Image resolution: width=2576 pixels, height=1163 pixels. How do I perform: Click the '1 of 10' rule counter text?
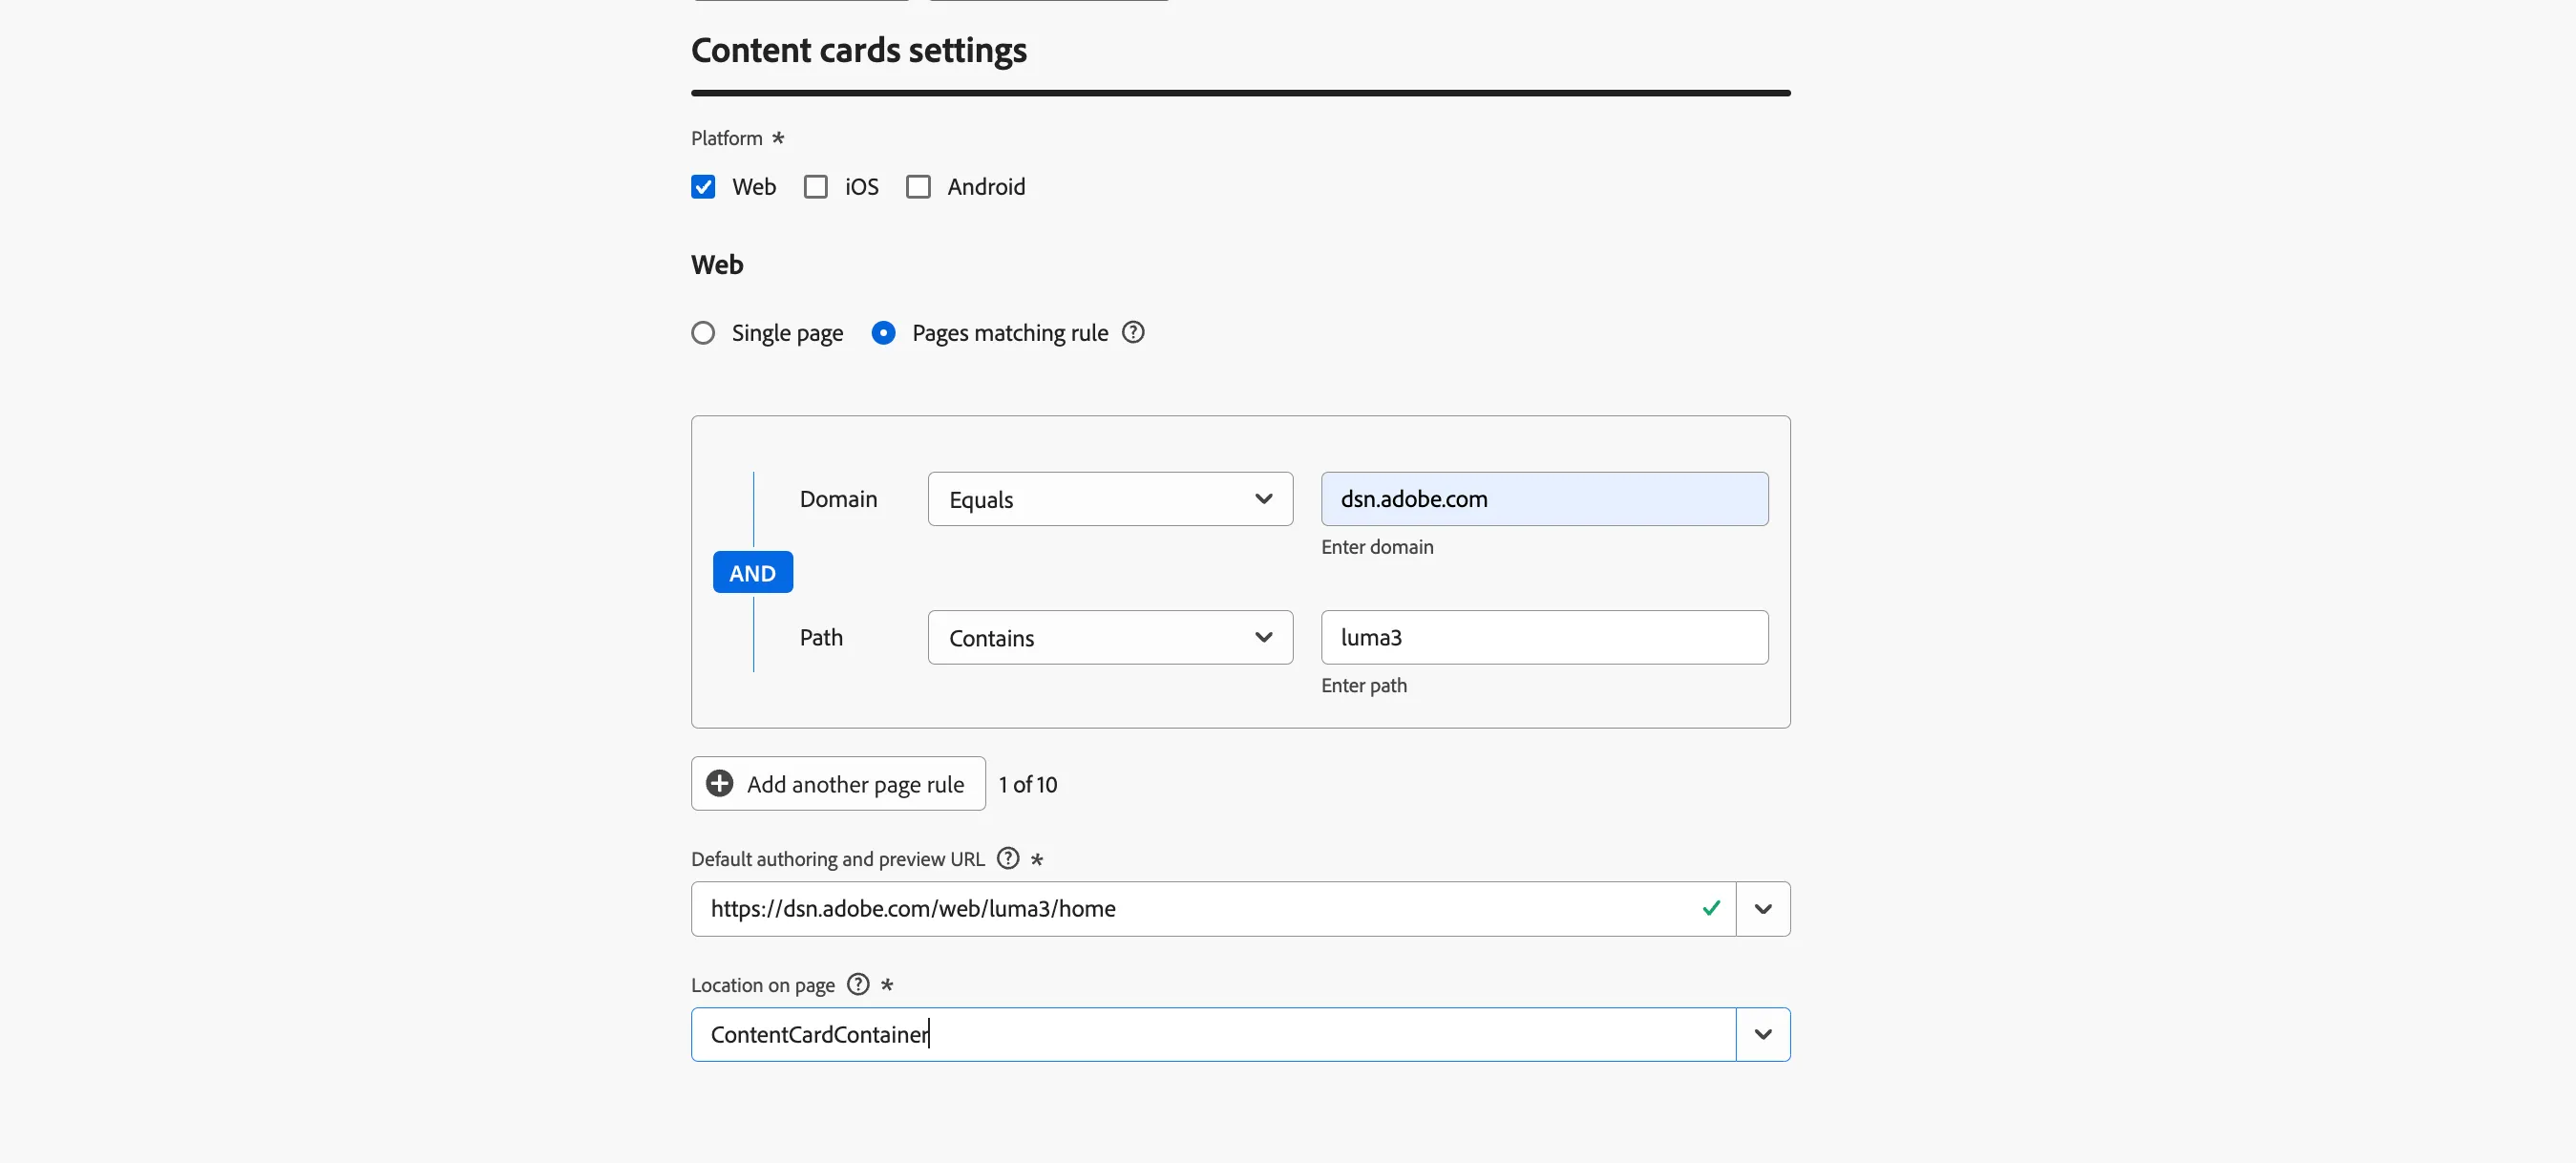pyautogui.click(x=1027, y=785)
